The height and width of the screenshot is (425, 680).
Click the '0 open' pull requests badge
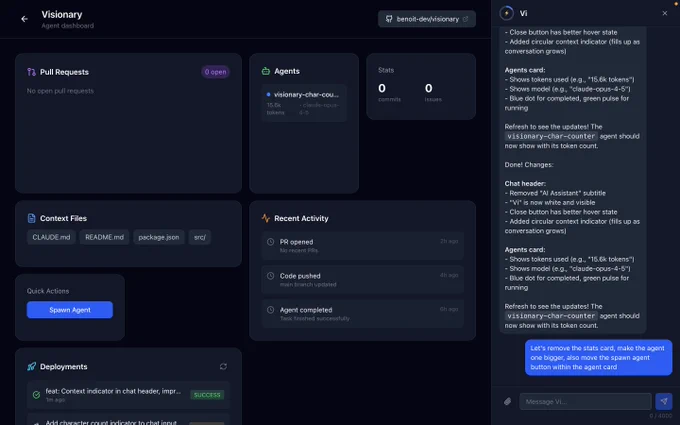coord(215,72)
